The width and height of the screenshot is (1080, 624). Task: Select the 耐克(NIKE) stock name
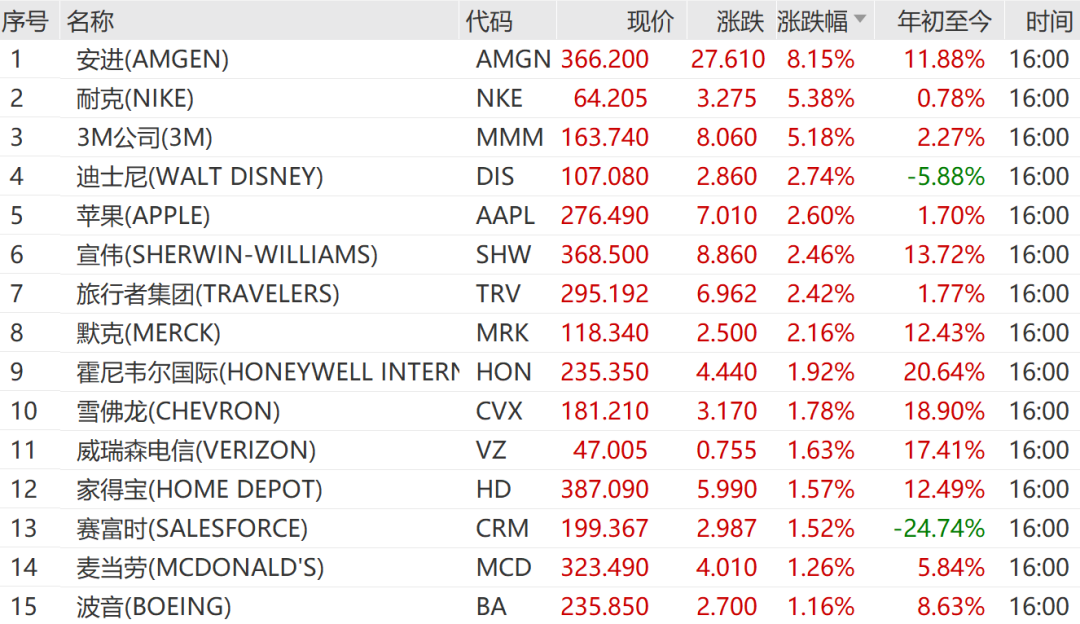135,98
